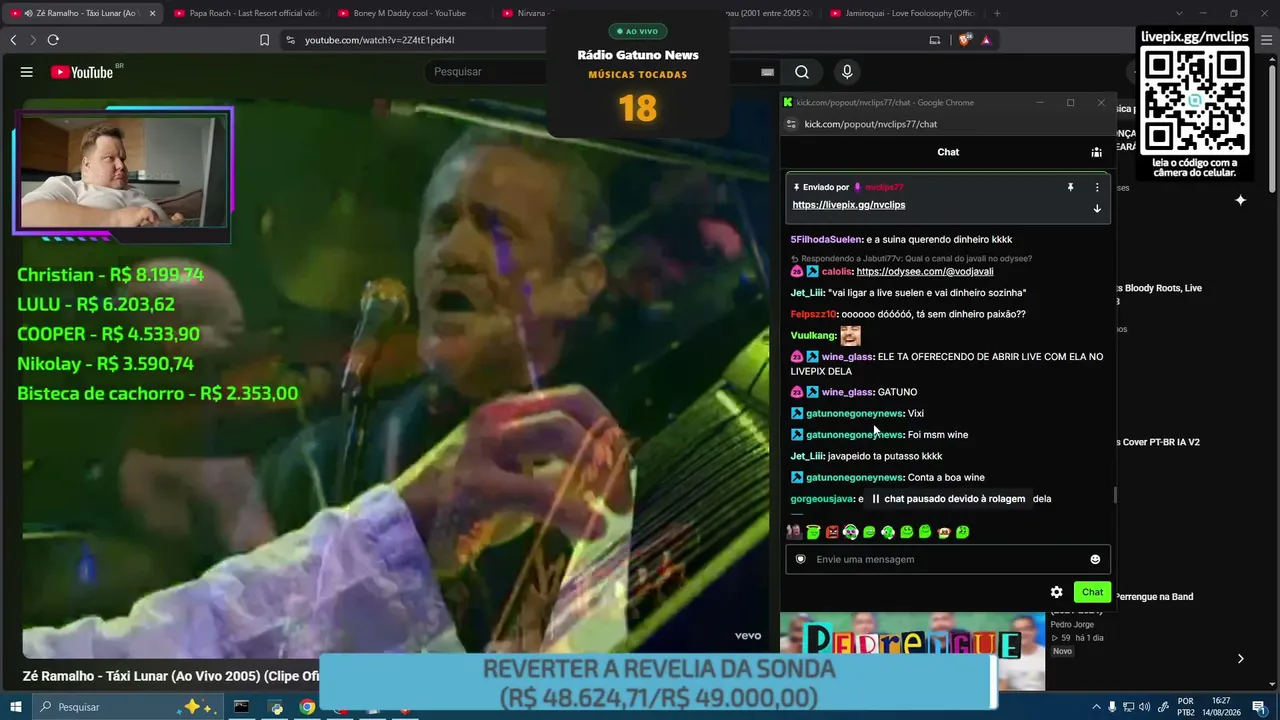View site information in Kick popout
Viewport: 1280px width, 720px height.
791,124
